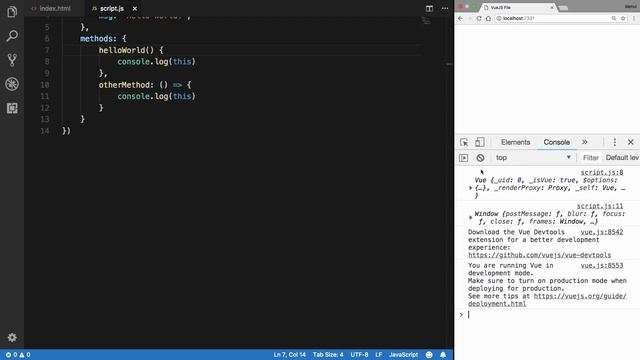Expand the logged Vue object
Screen dimensions: 640x360
point(471,188)
